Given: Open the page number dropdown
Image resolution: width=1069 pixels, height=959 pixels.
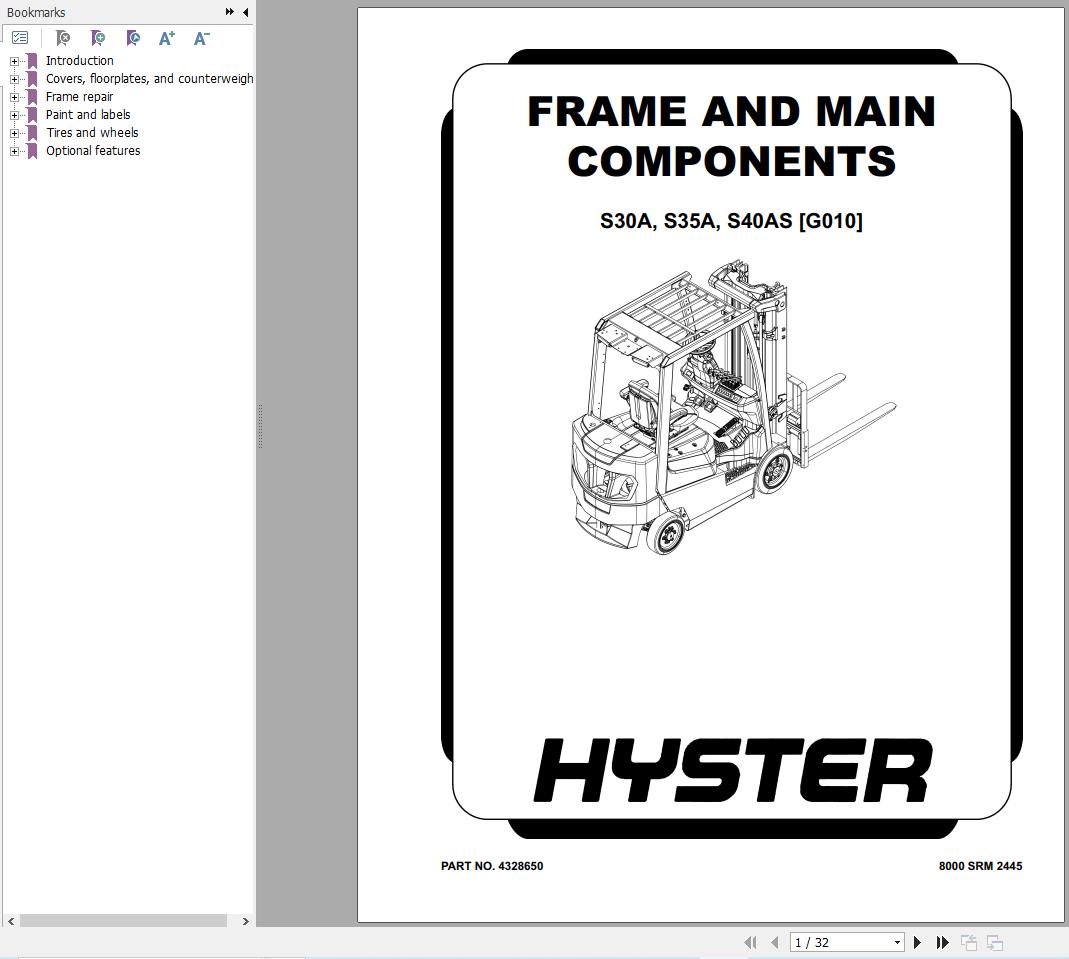Looking at the screenshot, I should (x=897, y=943).
